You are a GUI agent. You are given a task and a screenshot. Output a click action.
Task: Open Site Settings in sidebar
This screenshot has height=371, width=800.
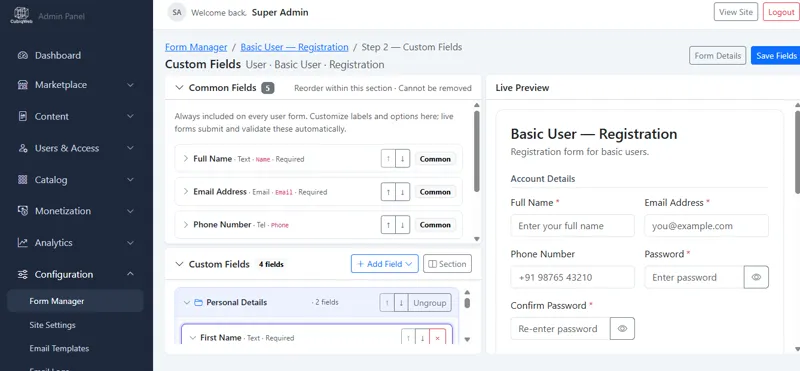(53, 325)
